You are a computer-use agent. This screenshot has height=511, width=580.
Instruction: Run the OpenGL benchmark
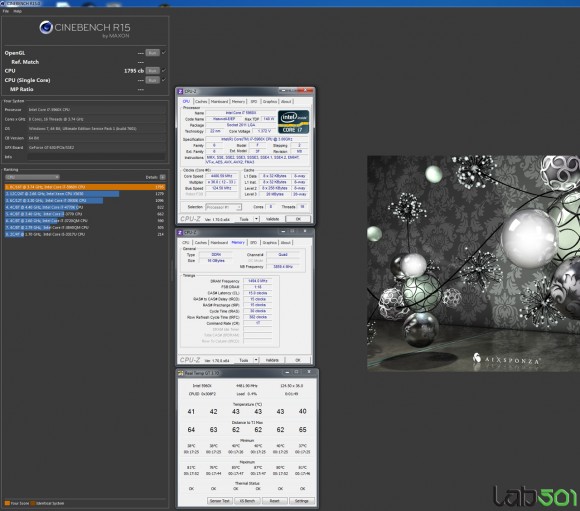(152, 53)
